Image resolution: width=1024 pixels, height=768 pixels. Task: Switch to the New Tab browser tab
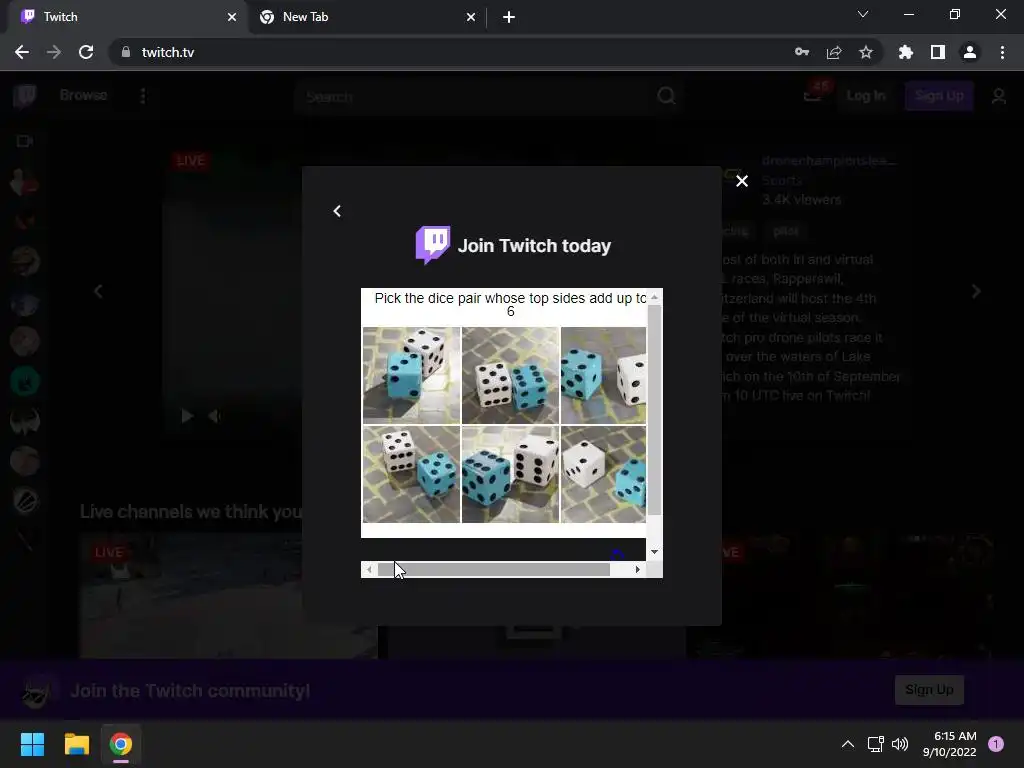tap(366, 17)
